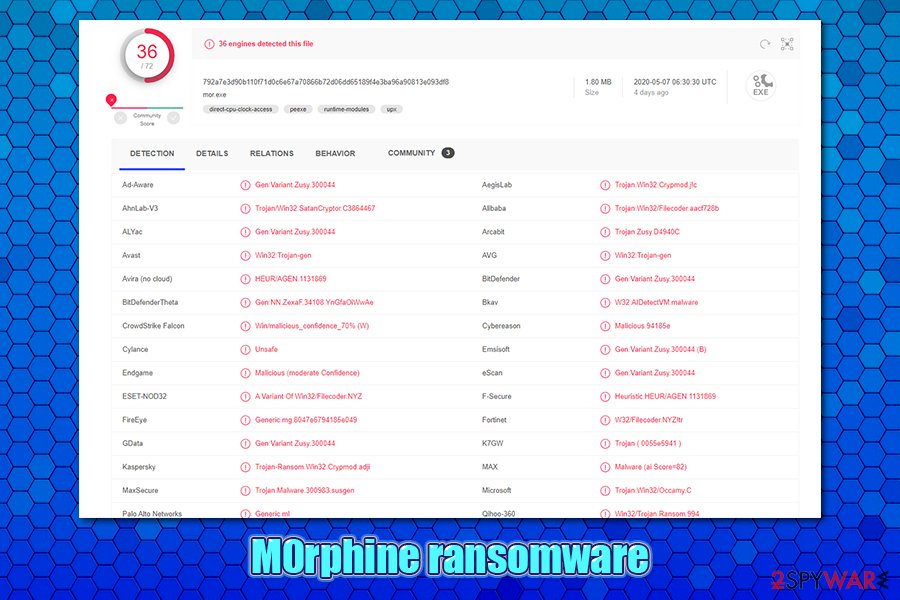Image resolution: width=900 pixels, height=600 pixels.
Task: Switch to the Details tab
Action: click(212, 154)
